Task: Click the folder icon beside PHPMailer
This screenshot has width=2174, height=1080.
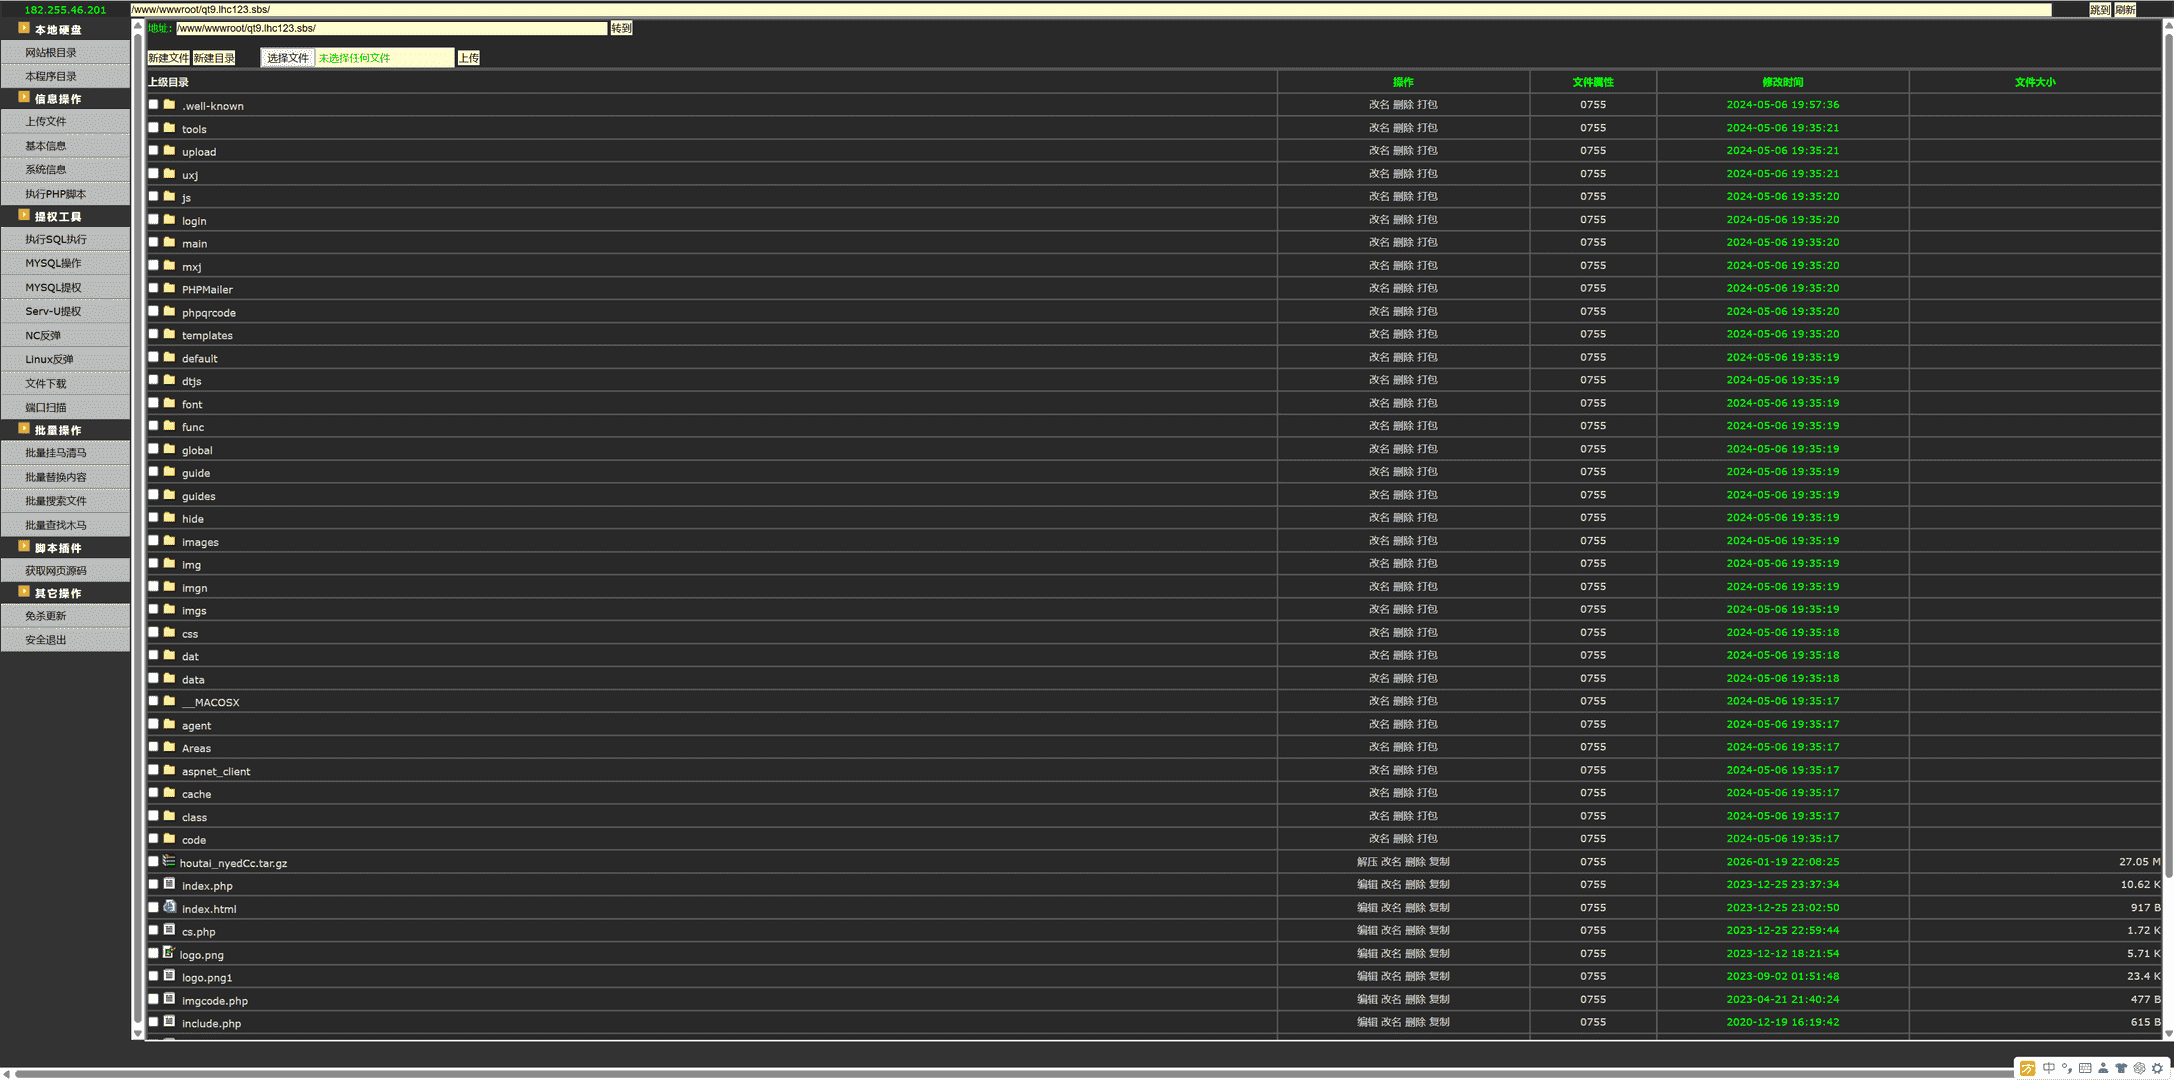Action: (x=169, y=288)
